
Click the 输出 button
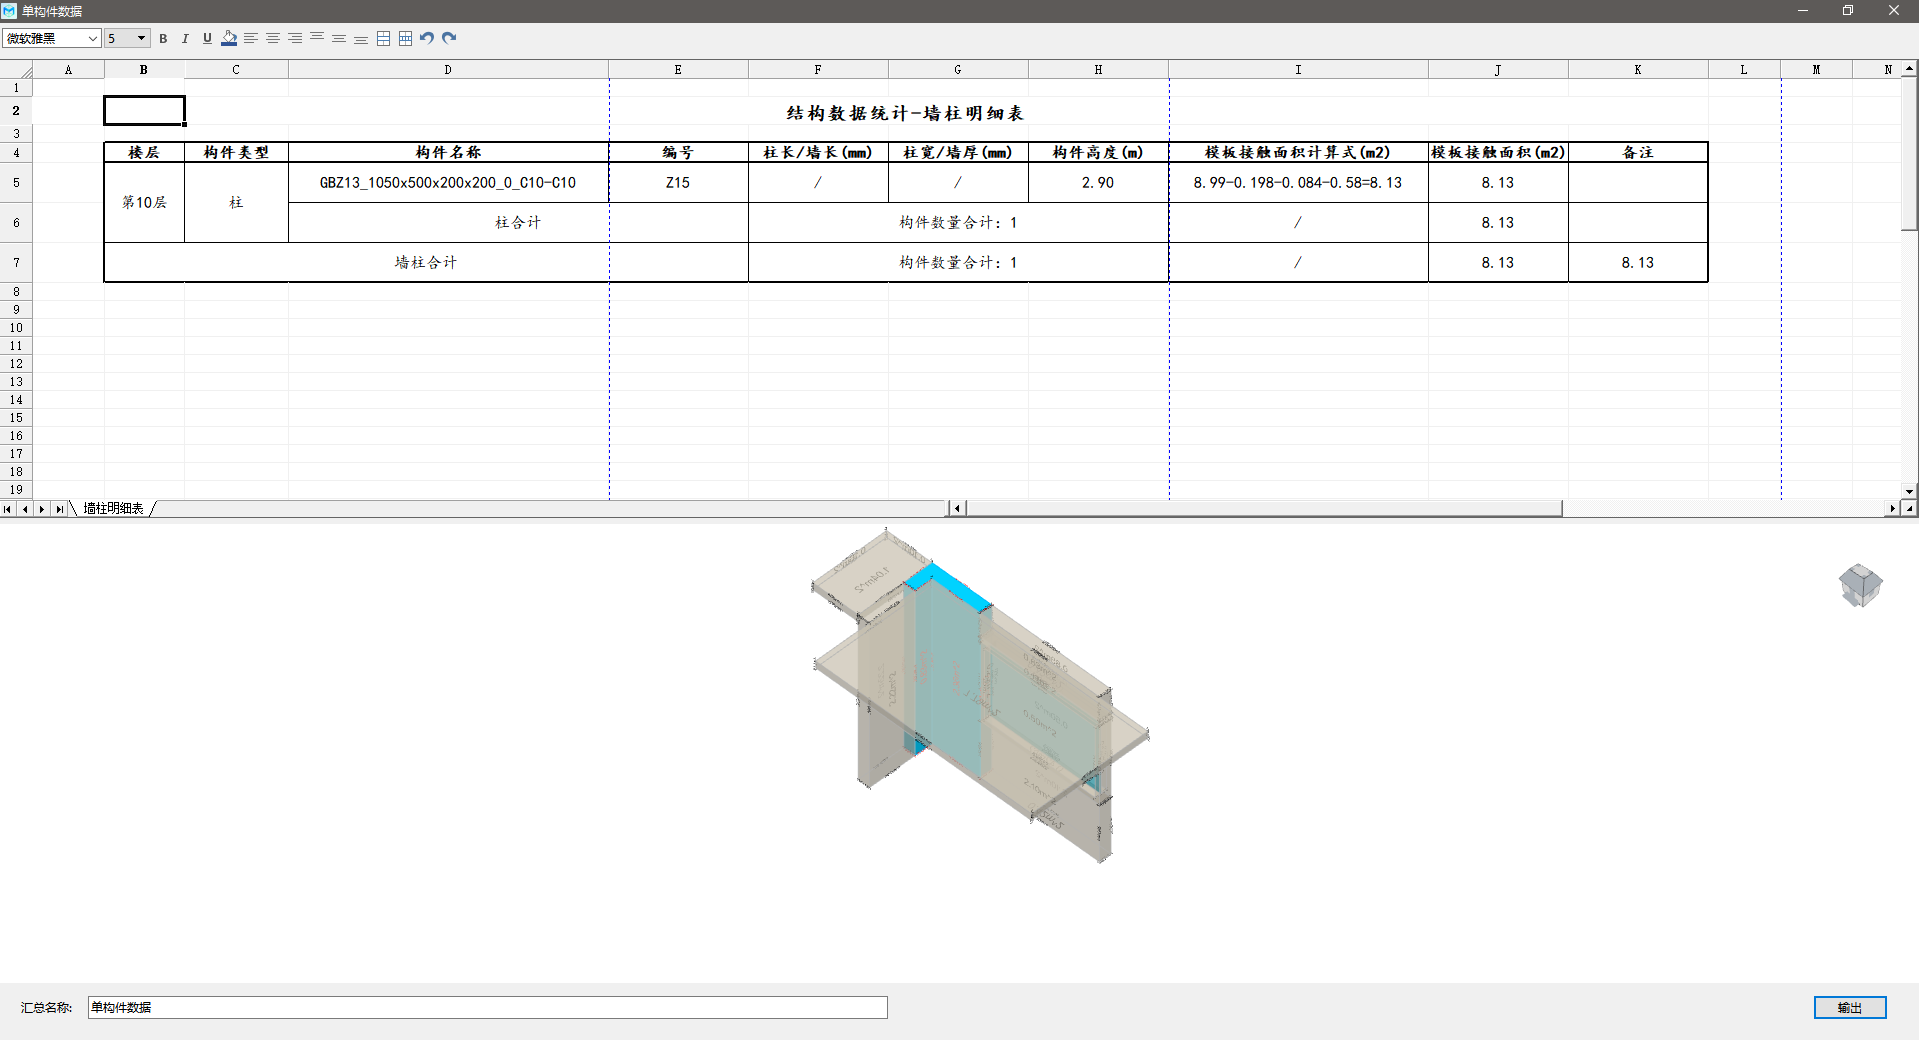tap(1850, 1008)
